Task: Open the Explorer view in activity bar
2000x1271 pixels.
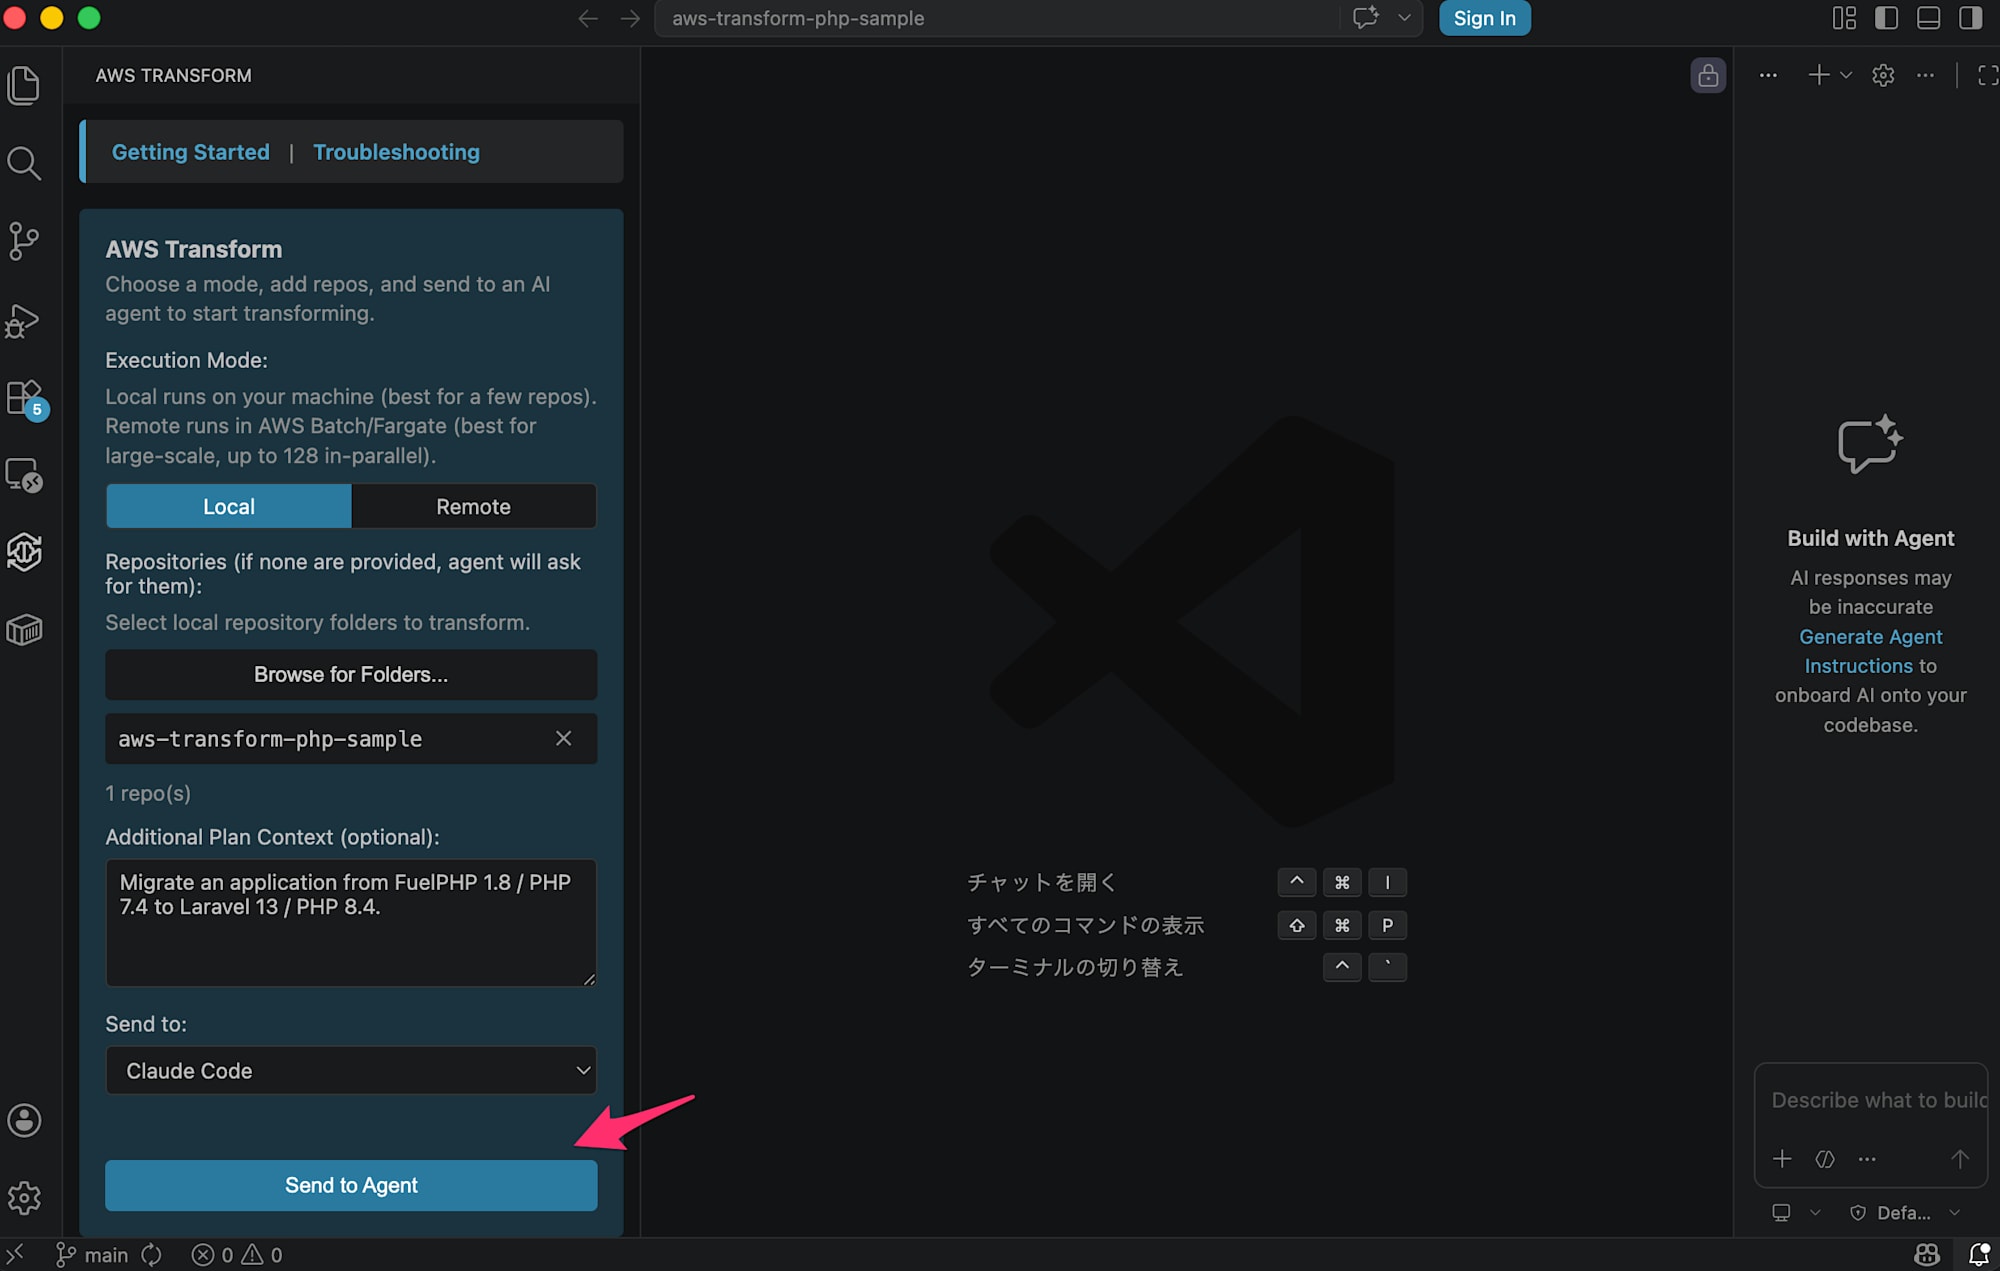Action: click(24, 86)
